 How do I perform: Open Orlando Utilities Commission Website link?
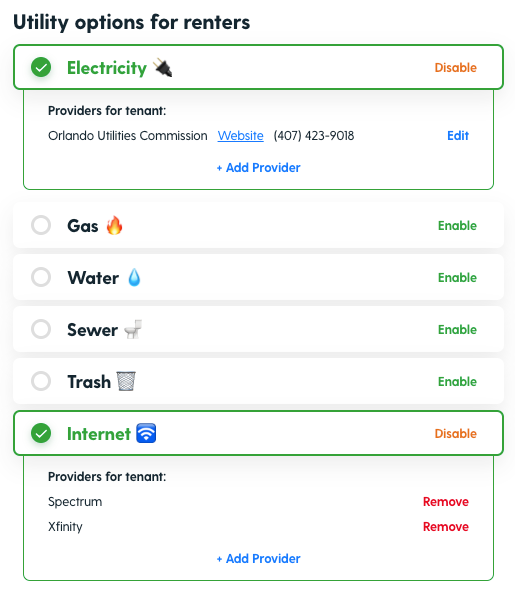[240, 136]
